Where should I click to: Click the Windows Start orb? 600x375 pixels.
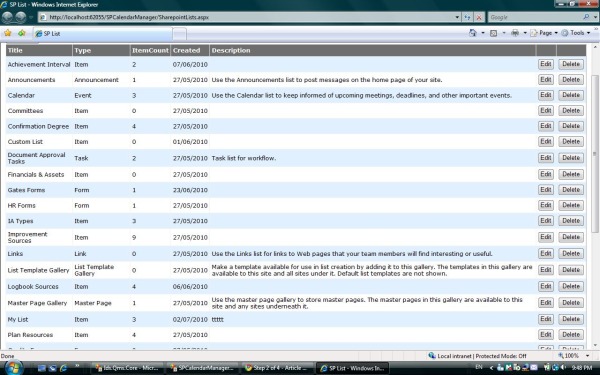14,368
